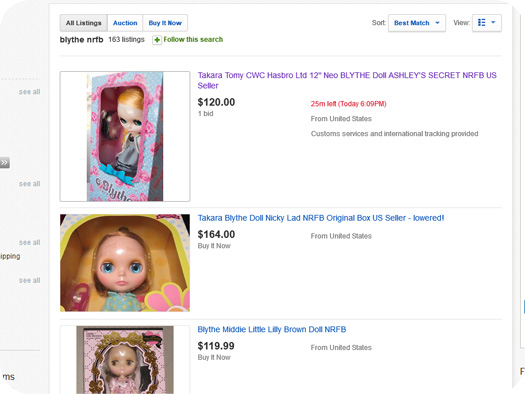Click the first see all sidebar link
The image size is (525, 394).
coord(29,92)
